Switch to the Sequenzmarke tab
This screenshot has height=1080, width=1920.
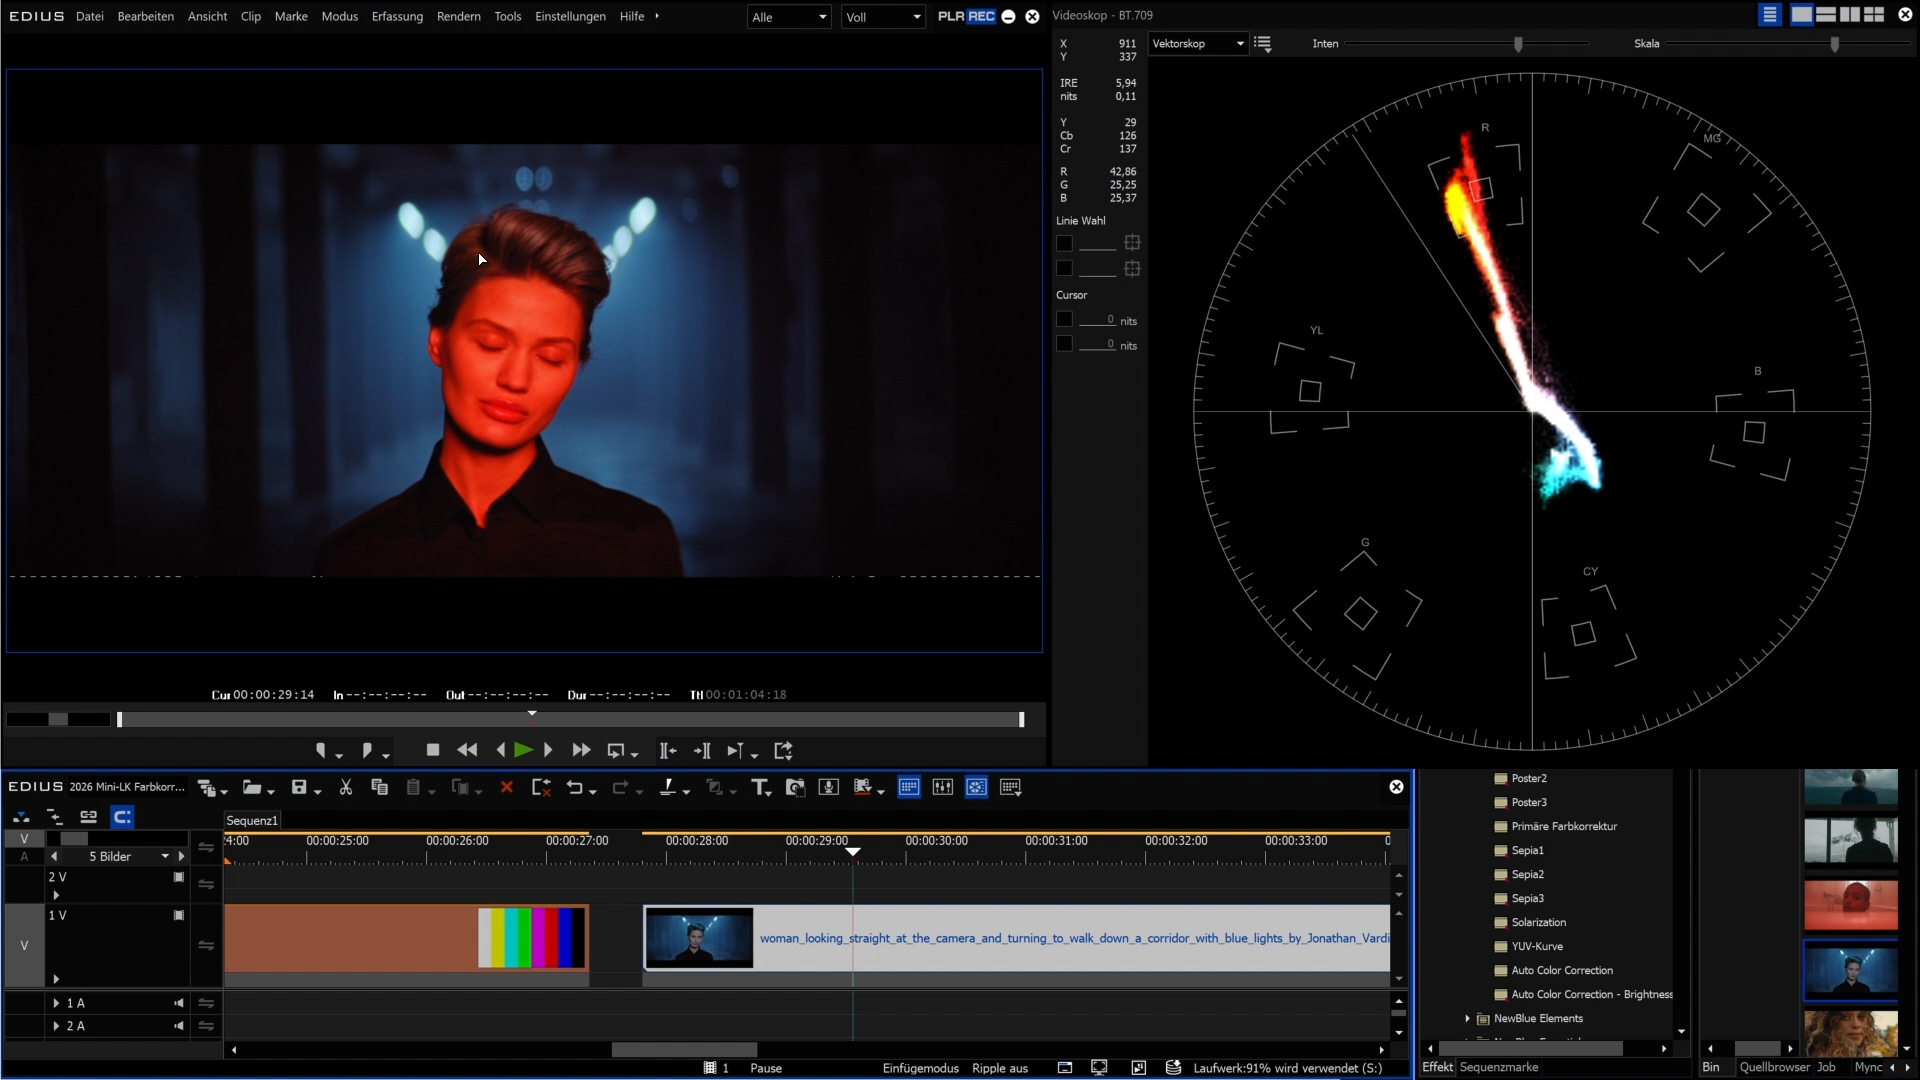coord(1498,1067)
